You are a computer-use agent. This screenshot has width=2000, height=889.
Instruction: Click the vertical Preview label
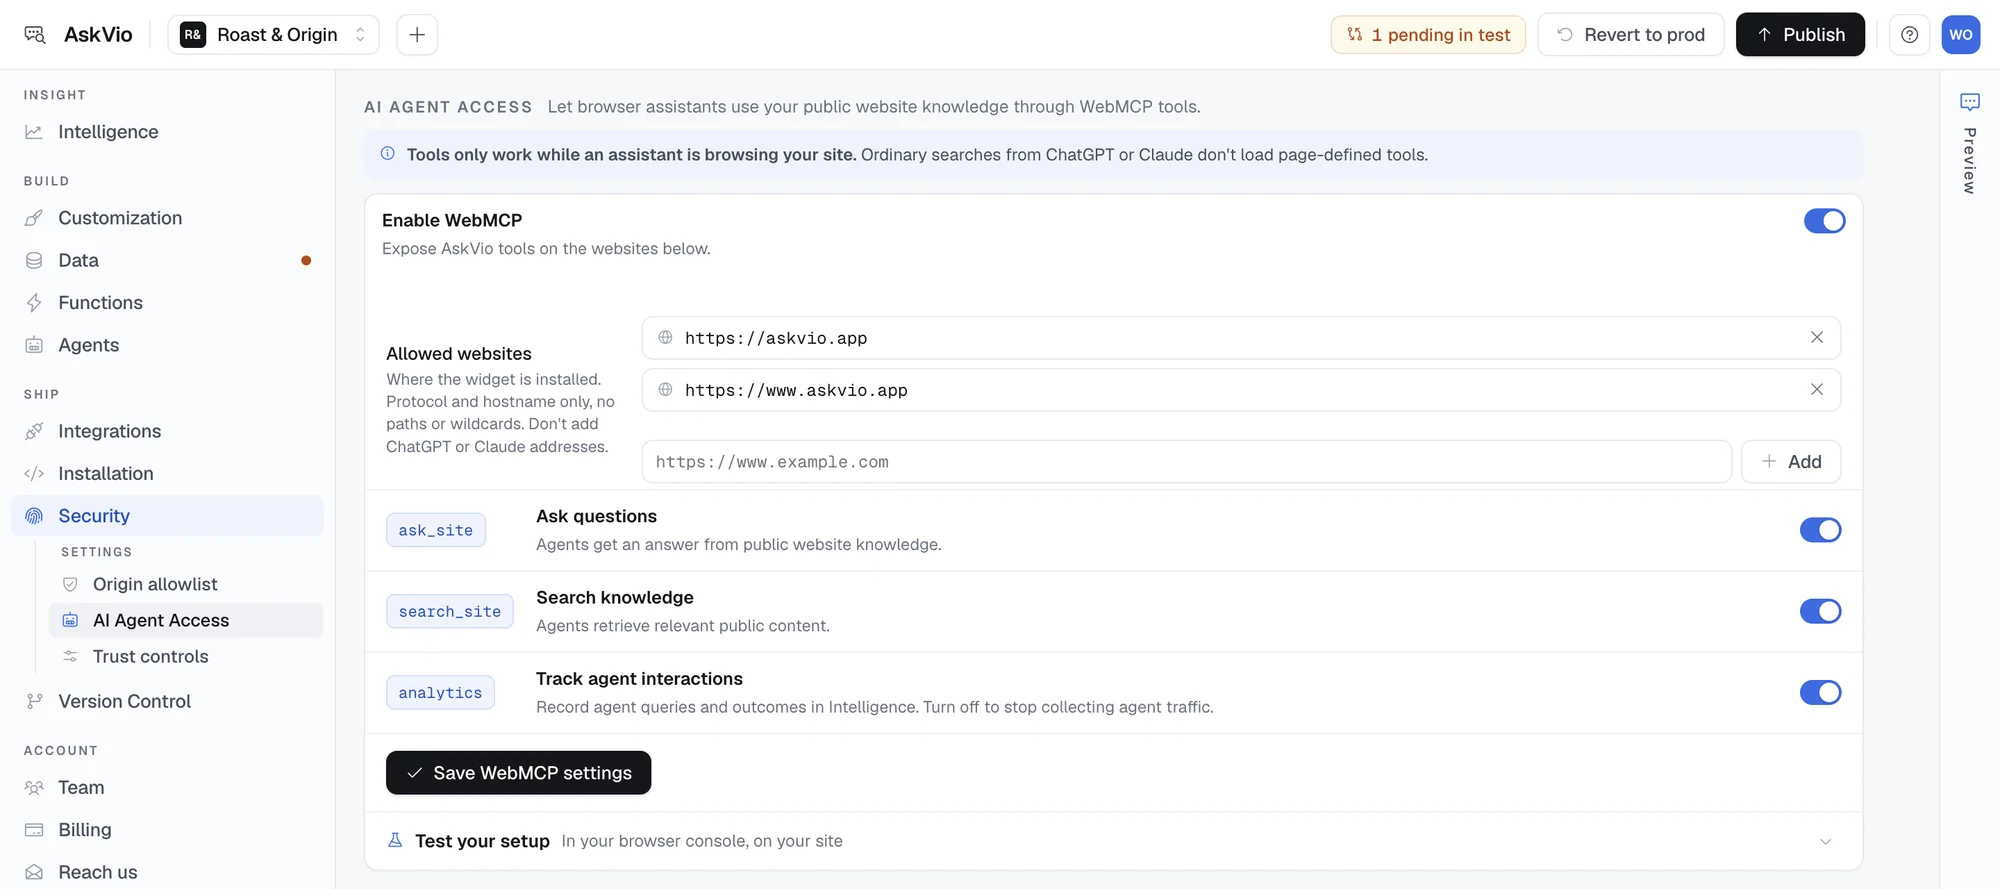pyautogui.click(x=1969, y=161)
